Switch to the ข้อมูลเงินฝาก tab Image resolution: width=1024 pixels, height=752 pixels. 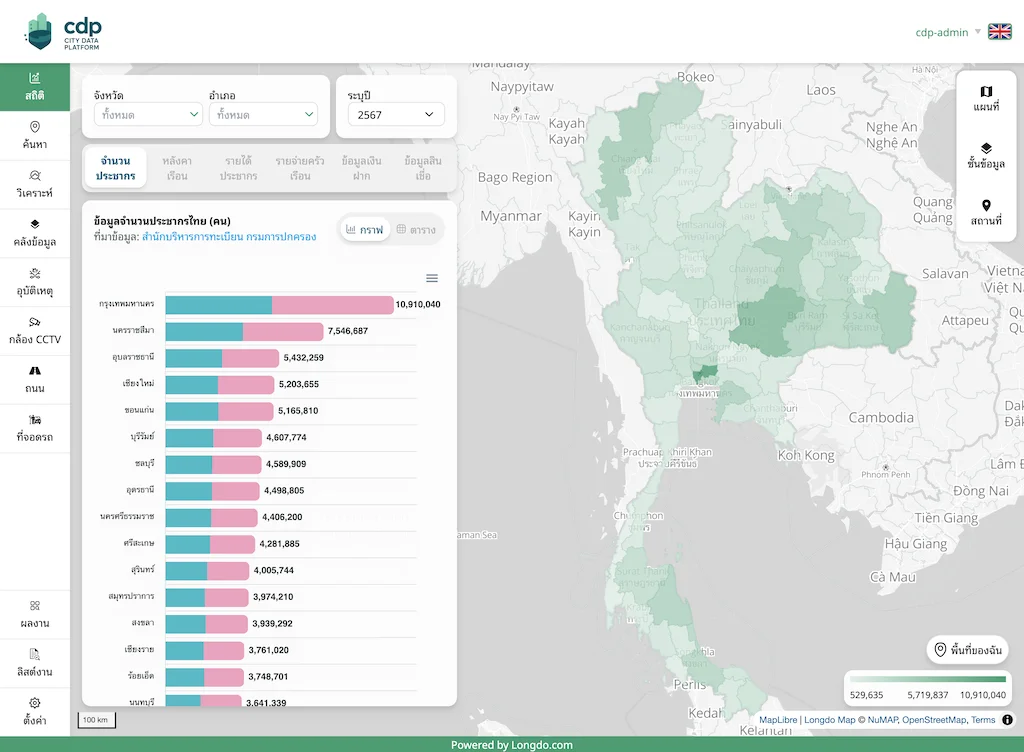[361, 168]
